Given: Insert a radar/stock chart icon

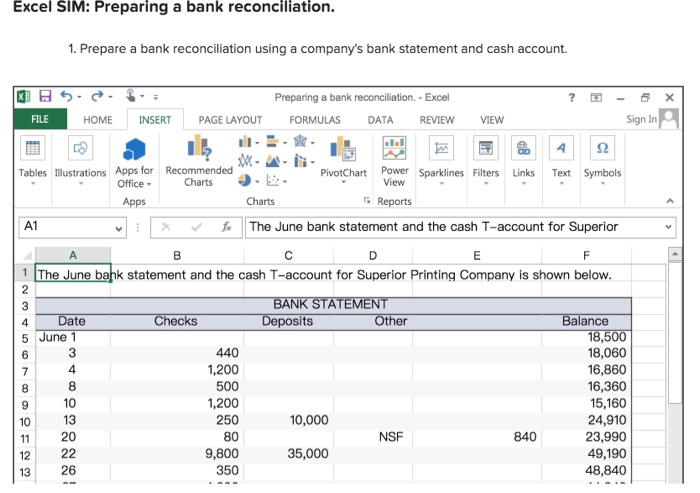Looking at the screenshot, I should (x=300, y=142).
